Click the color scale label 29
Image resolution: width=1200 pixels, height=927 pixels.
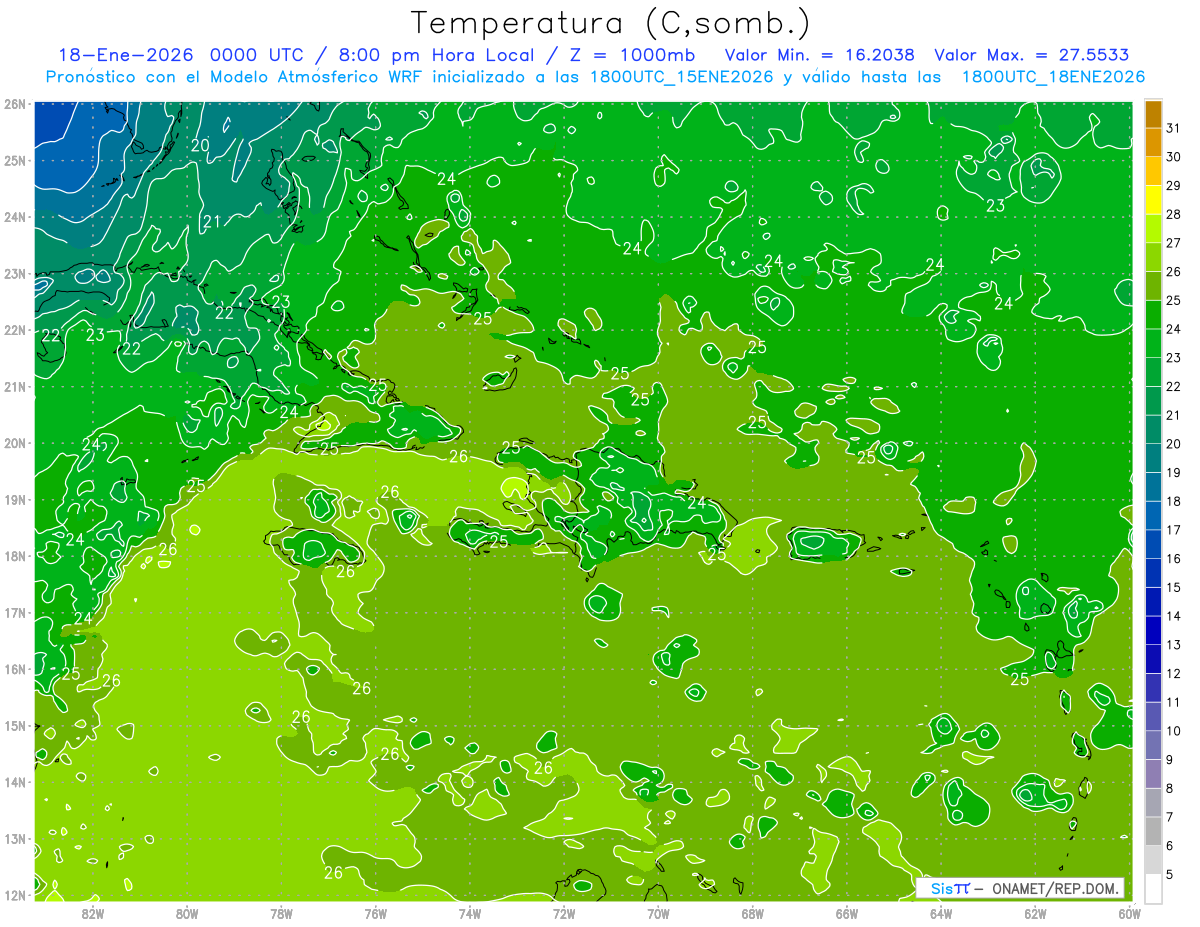[x=1173, y=186]
